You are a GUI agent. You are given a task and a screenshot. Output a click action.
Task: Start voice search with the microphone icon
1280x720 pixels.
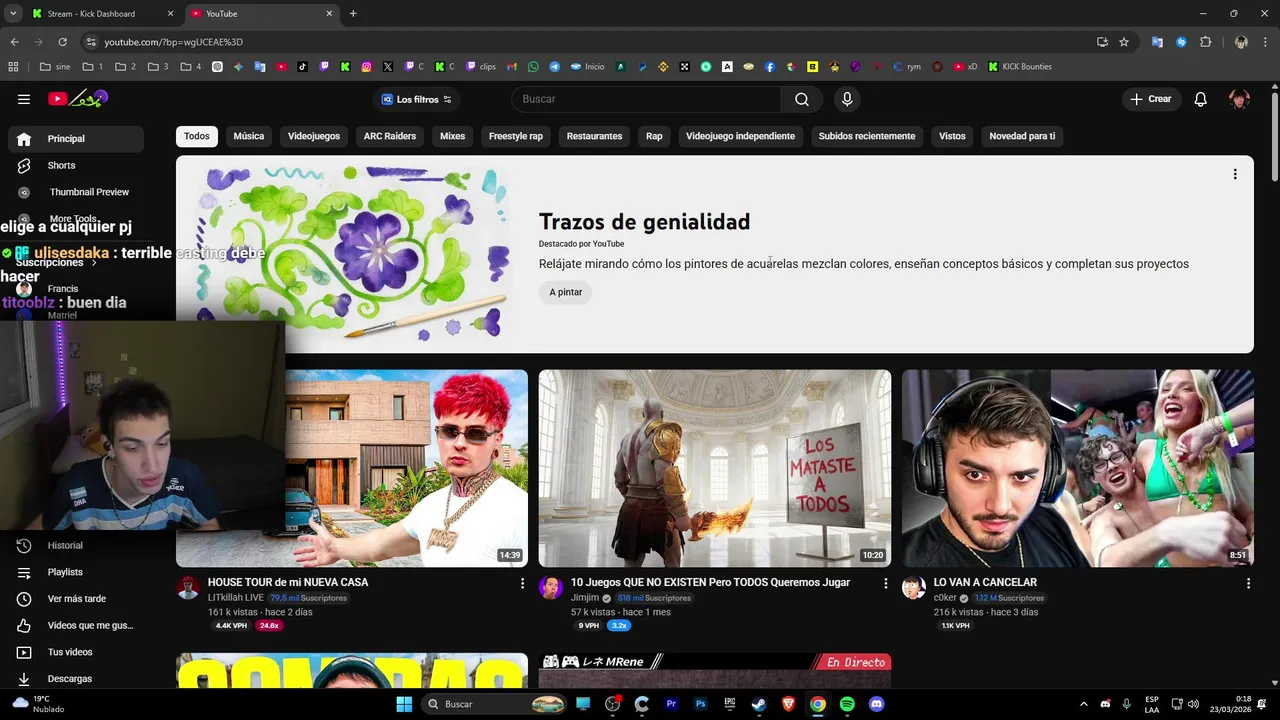tap(847, 99)
